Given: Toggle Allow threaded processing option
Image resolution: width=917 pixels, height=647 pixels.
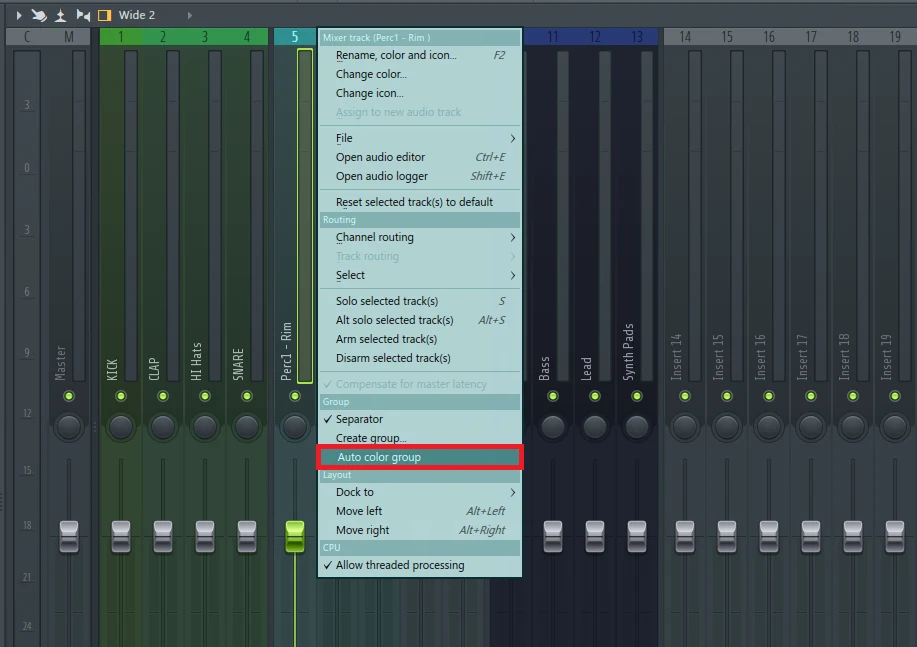Looking at the screenshot, I should (x=400, y=565).
